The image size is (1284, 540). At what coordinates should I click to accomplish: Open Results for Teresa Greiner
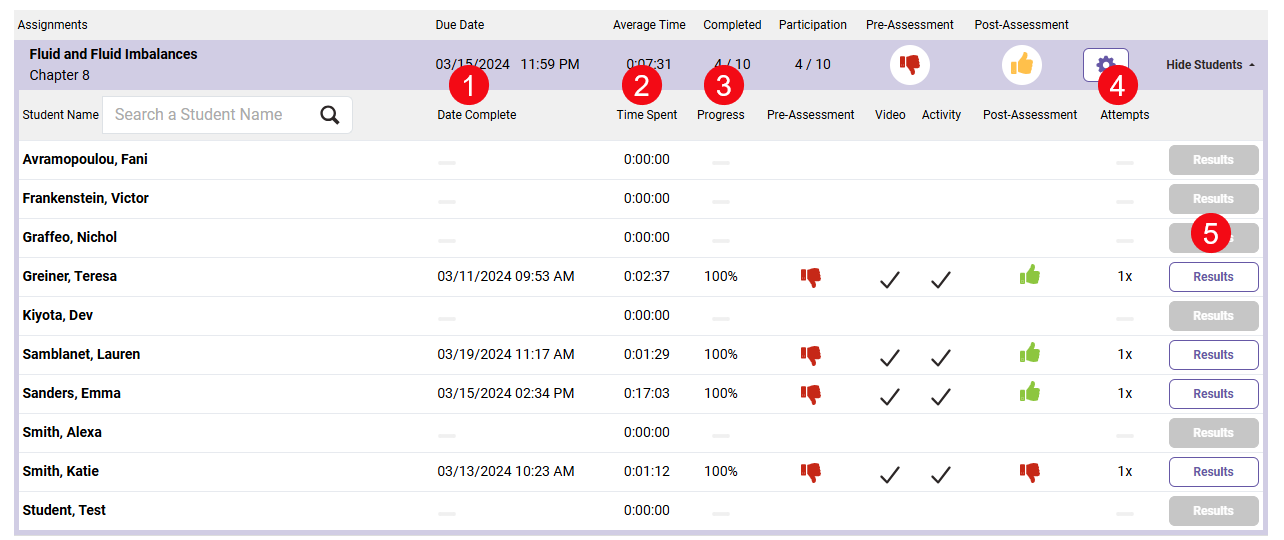tap(1213, 277)
